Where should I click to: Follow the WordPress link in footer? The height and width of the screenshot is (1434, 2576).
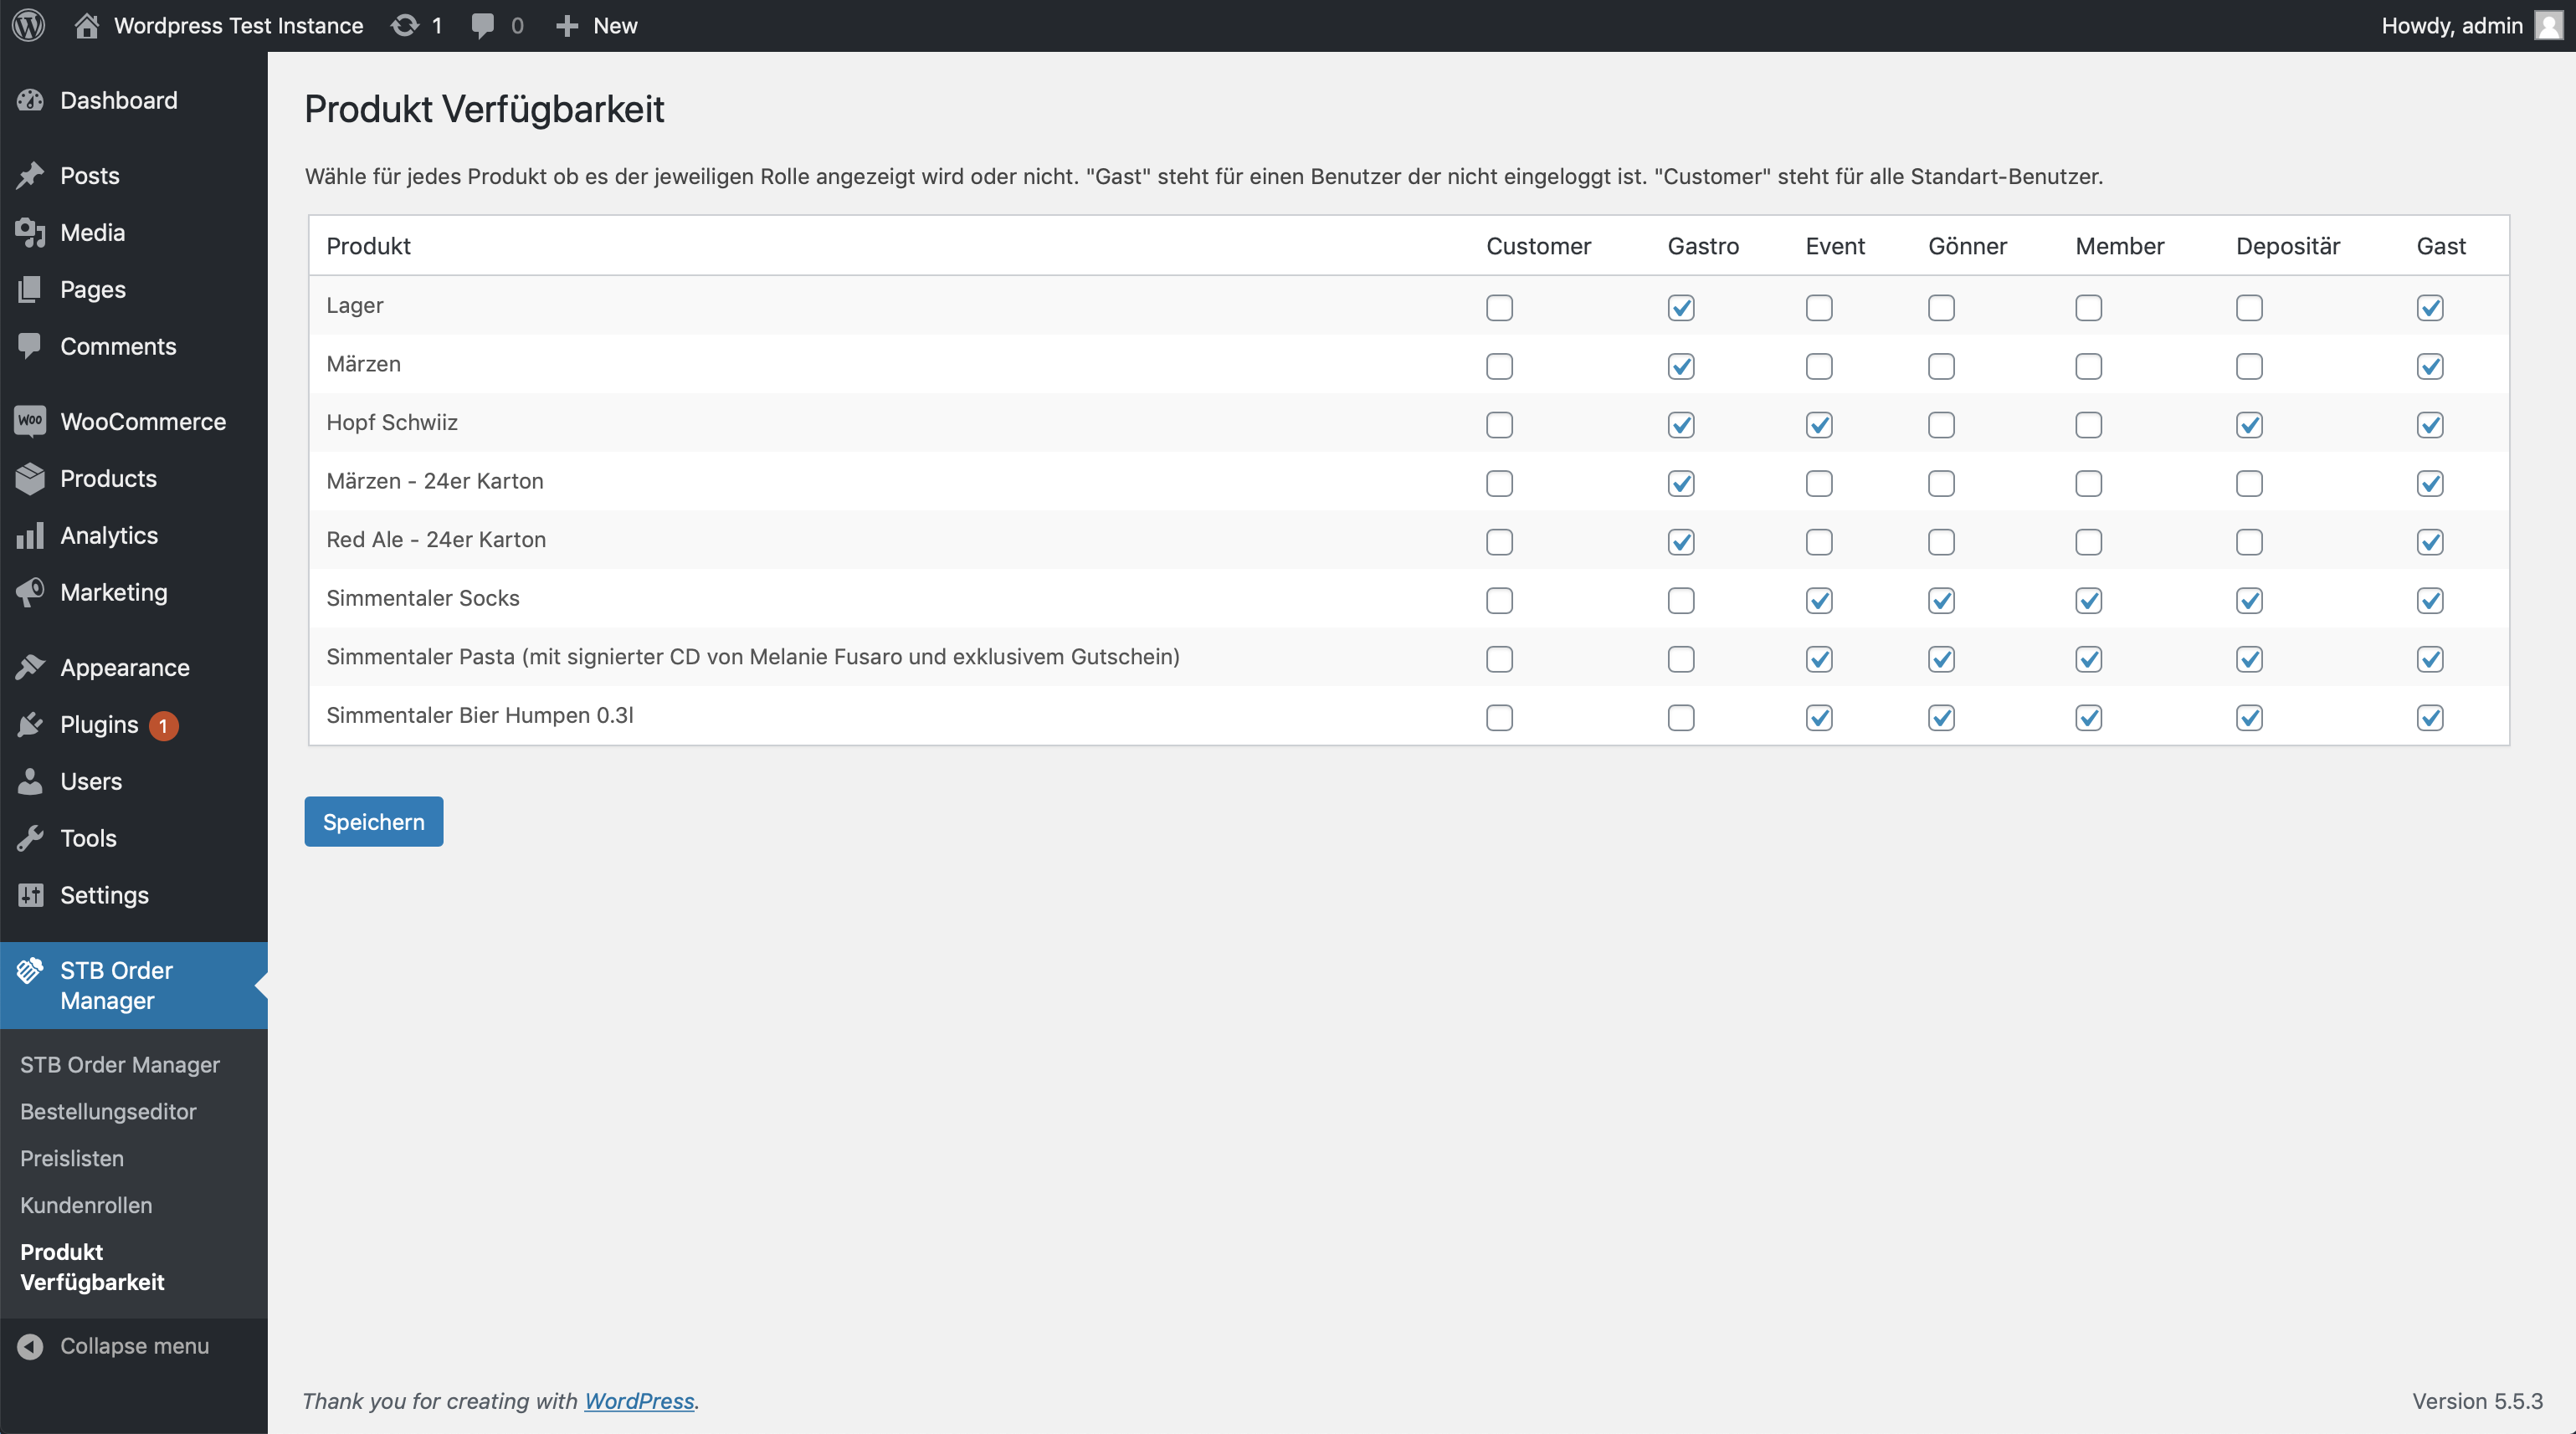pyautogui.click(x=639, y=1401)
